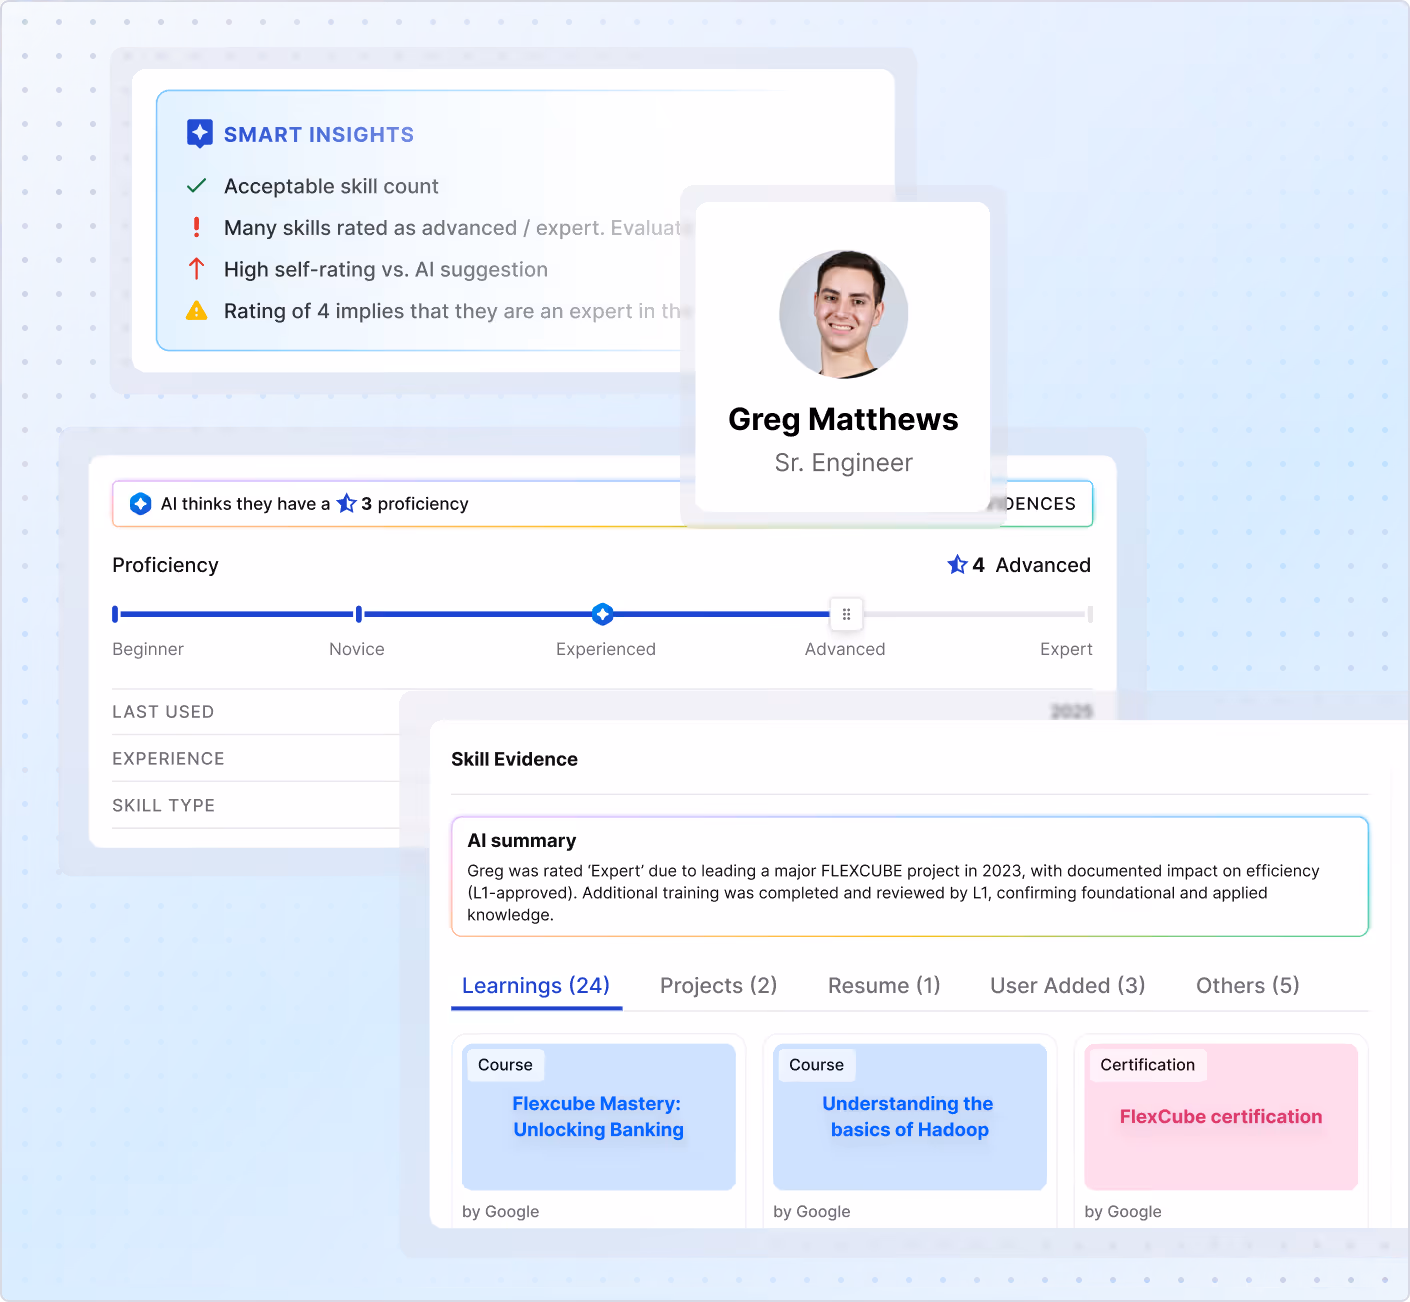
Task: Click the Smart Insights sparkle icon
Action: tap(199, 133)
